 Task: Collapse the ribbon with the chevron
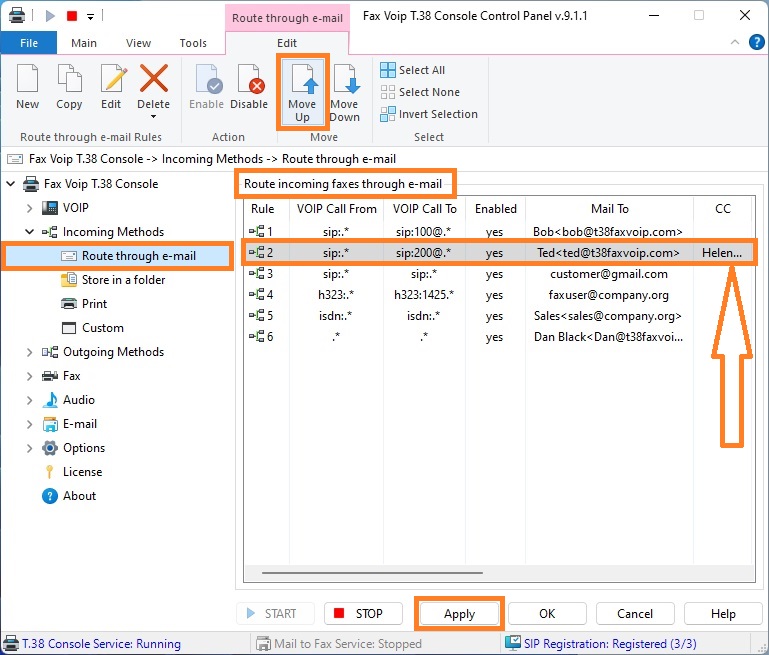[735, 42]
